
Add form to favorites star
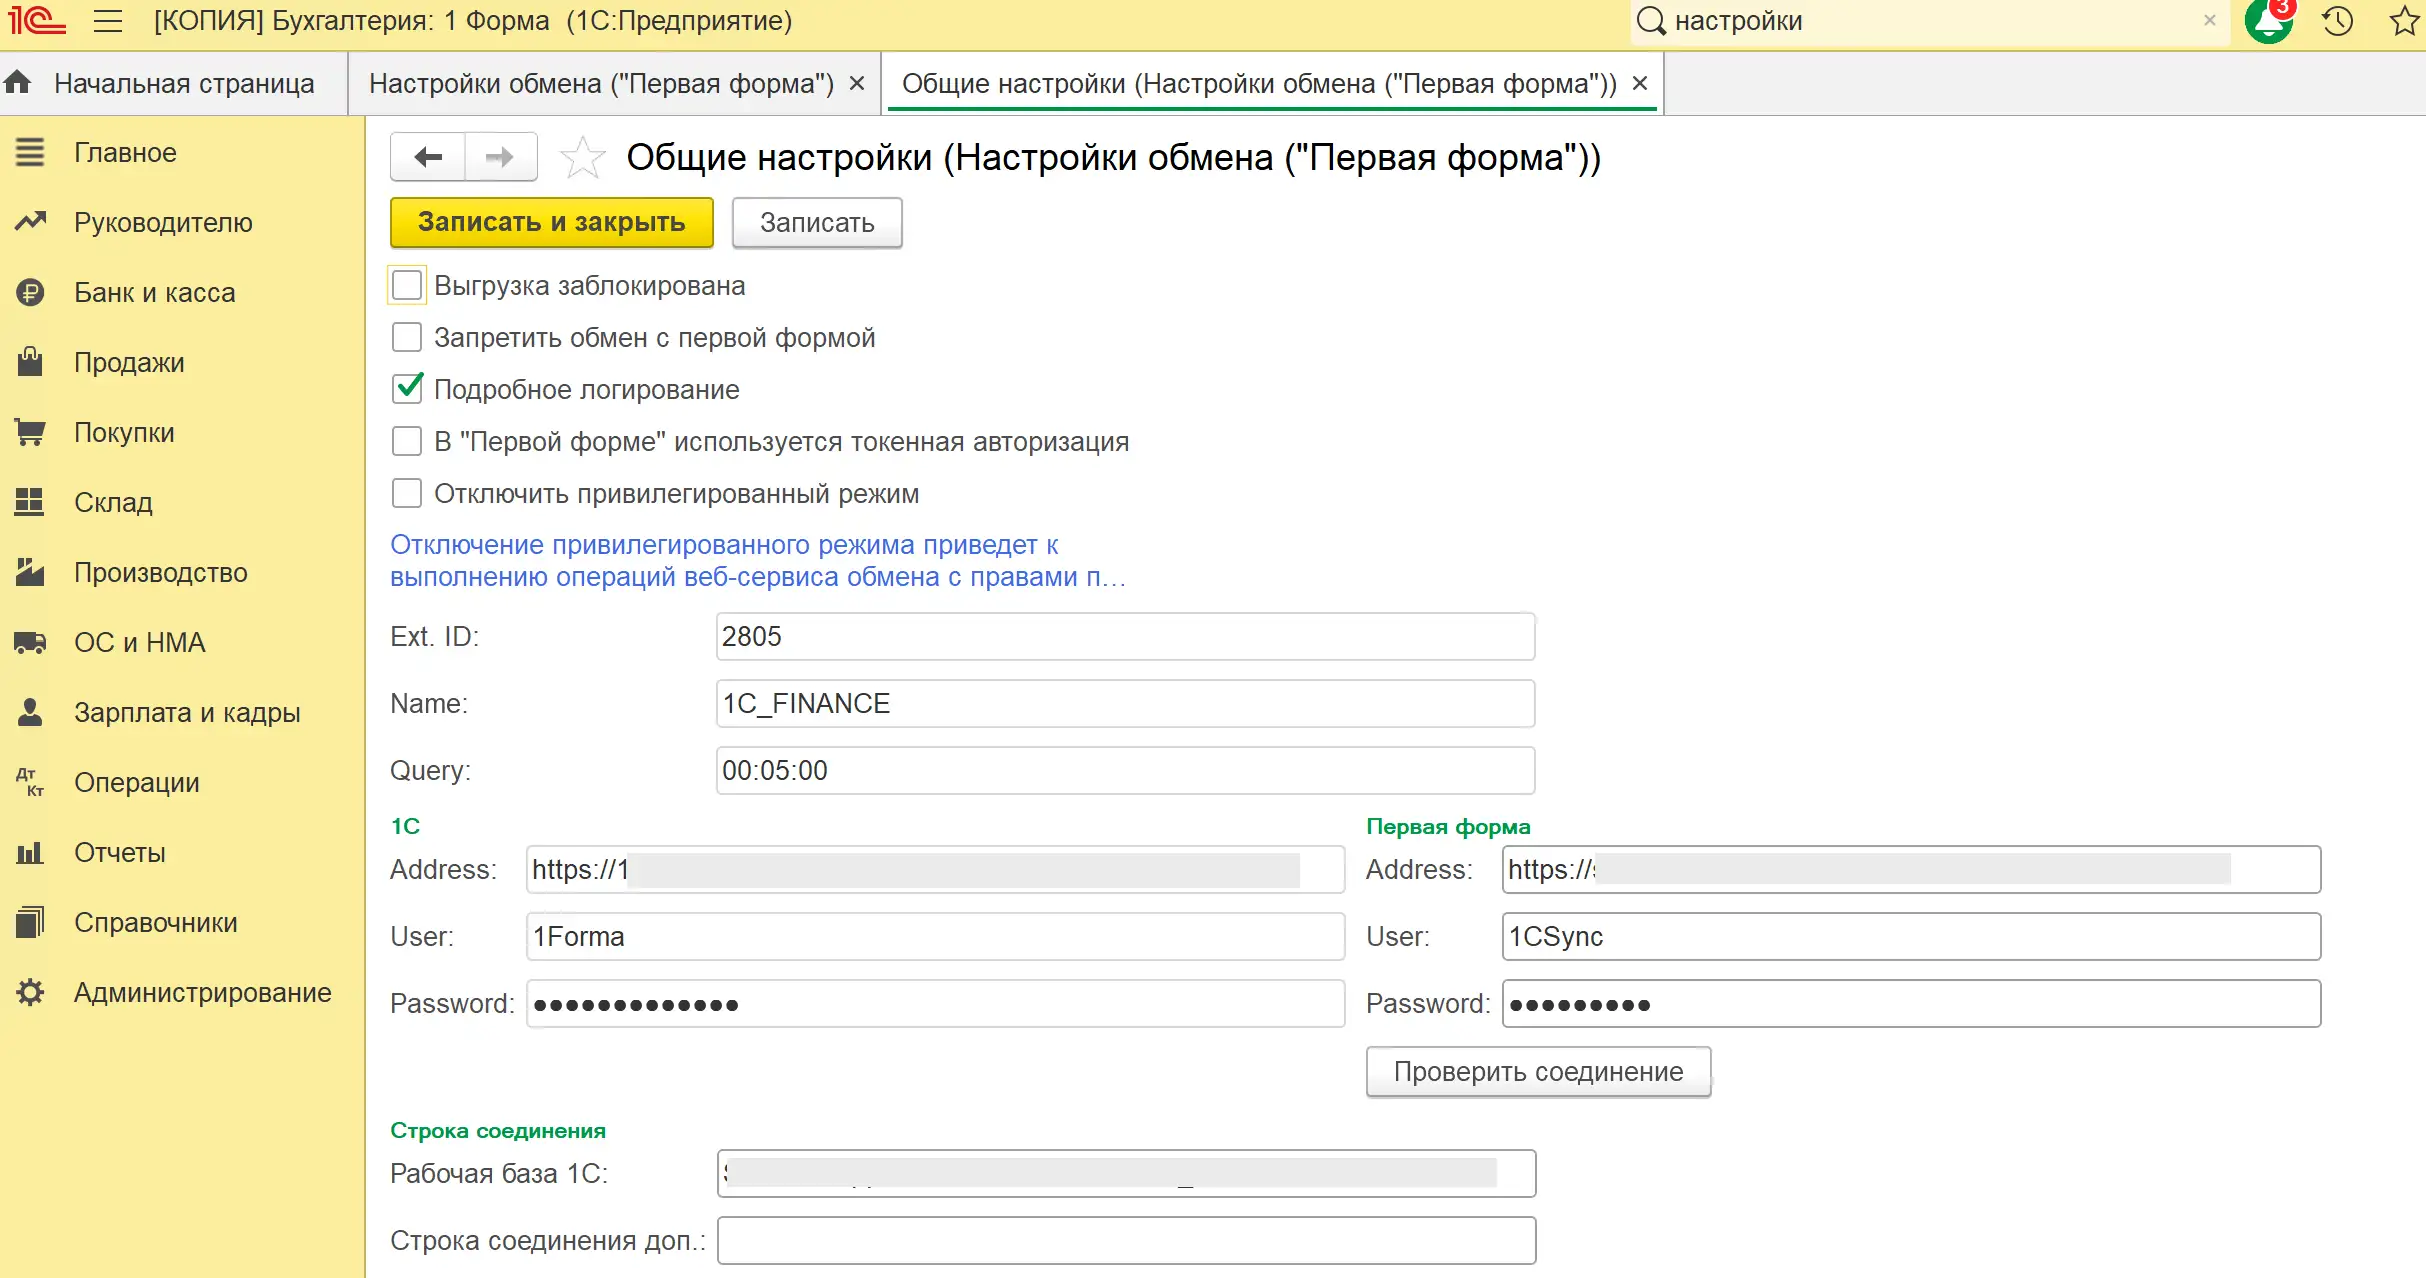tap(582, 157)
